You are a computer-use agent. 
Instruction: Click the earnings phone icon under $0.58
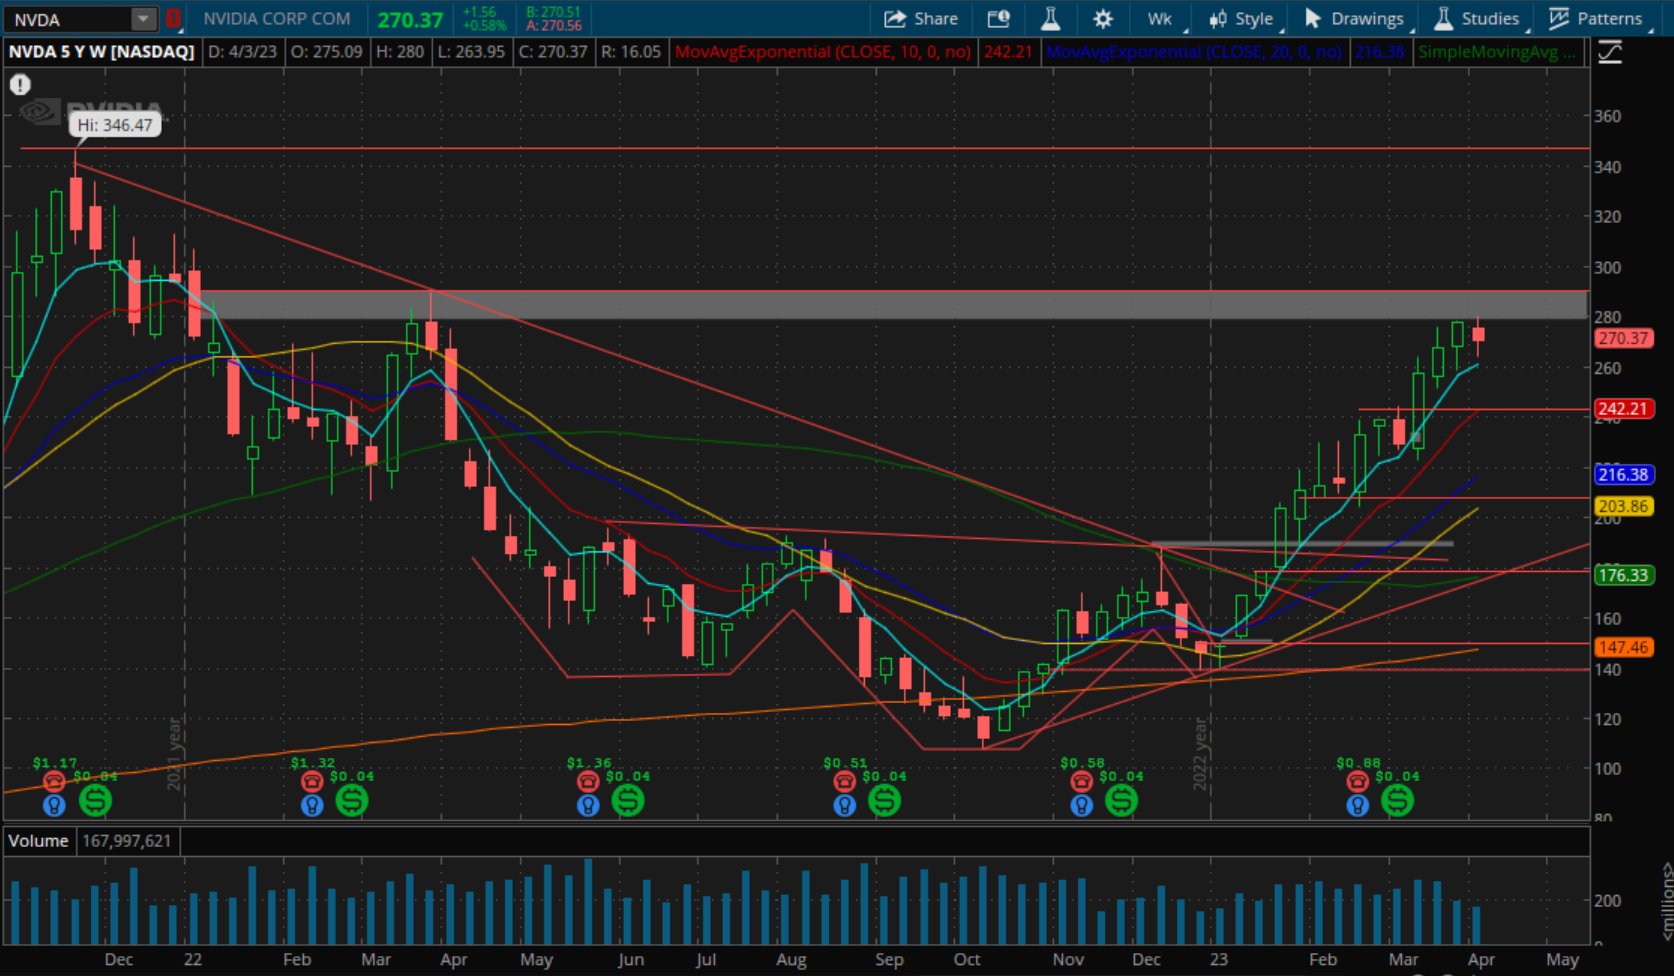1081,782
